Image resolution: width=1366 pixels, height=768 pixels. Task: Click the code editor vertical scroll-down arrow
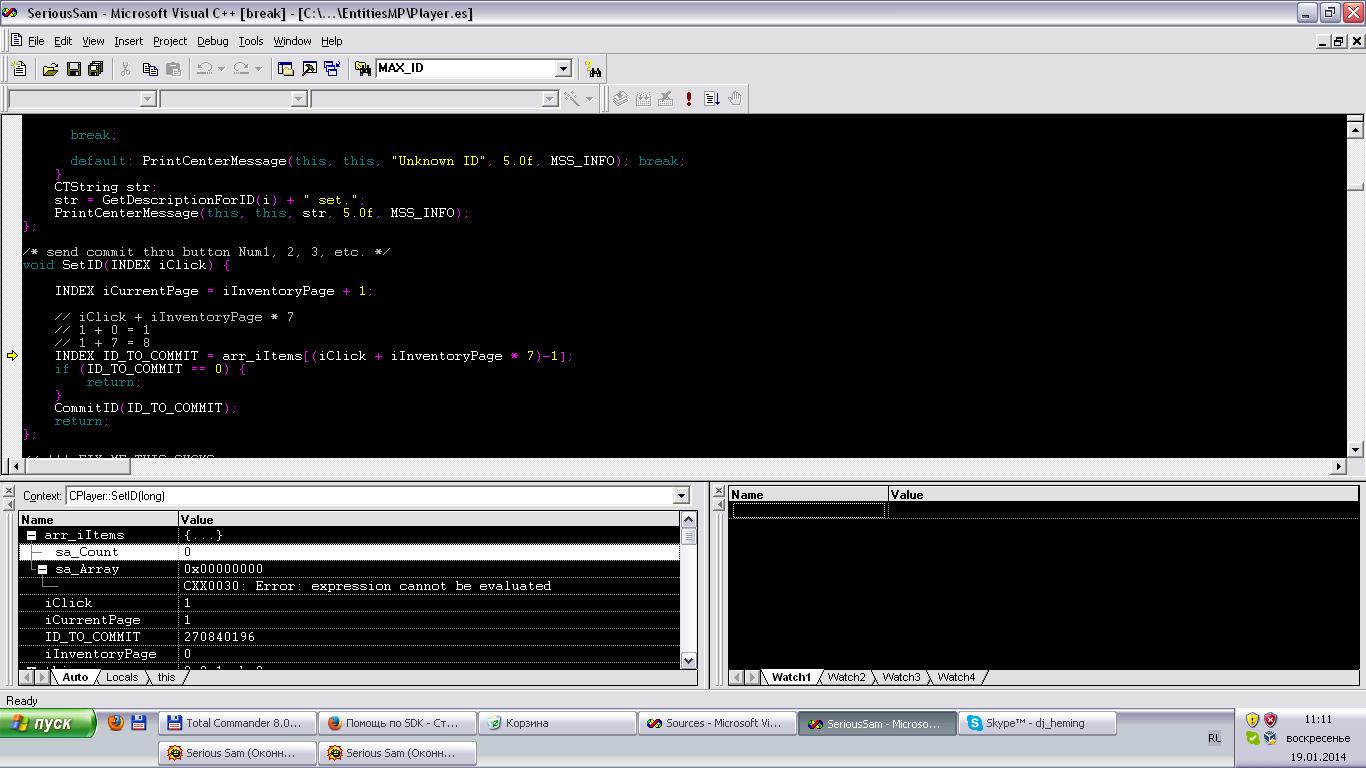coord(1356,450)
